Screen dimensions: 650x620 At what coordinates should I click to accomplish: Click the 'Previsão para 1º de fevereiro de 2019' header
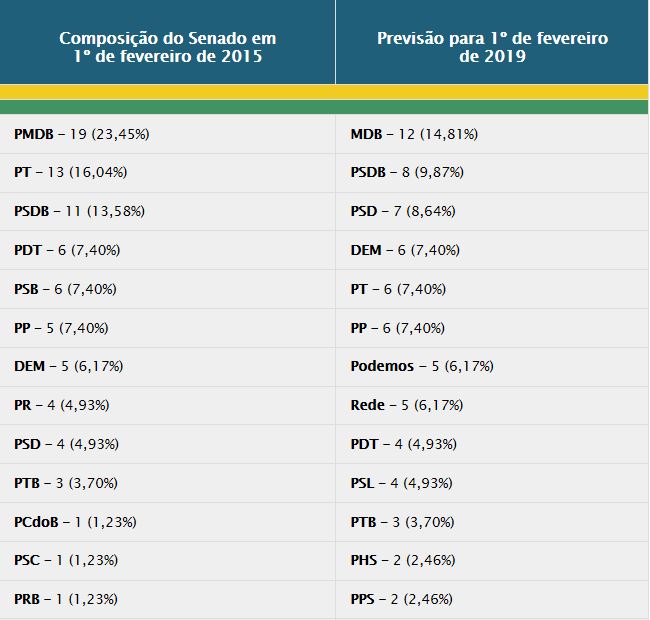(492, 47)
